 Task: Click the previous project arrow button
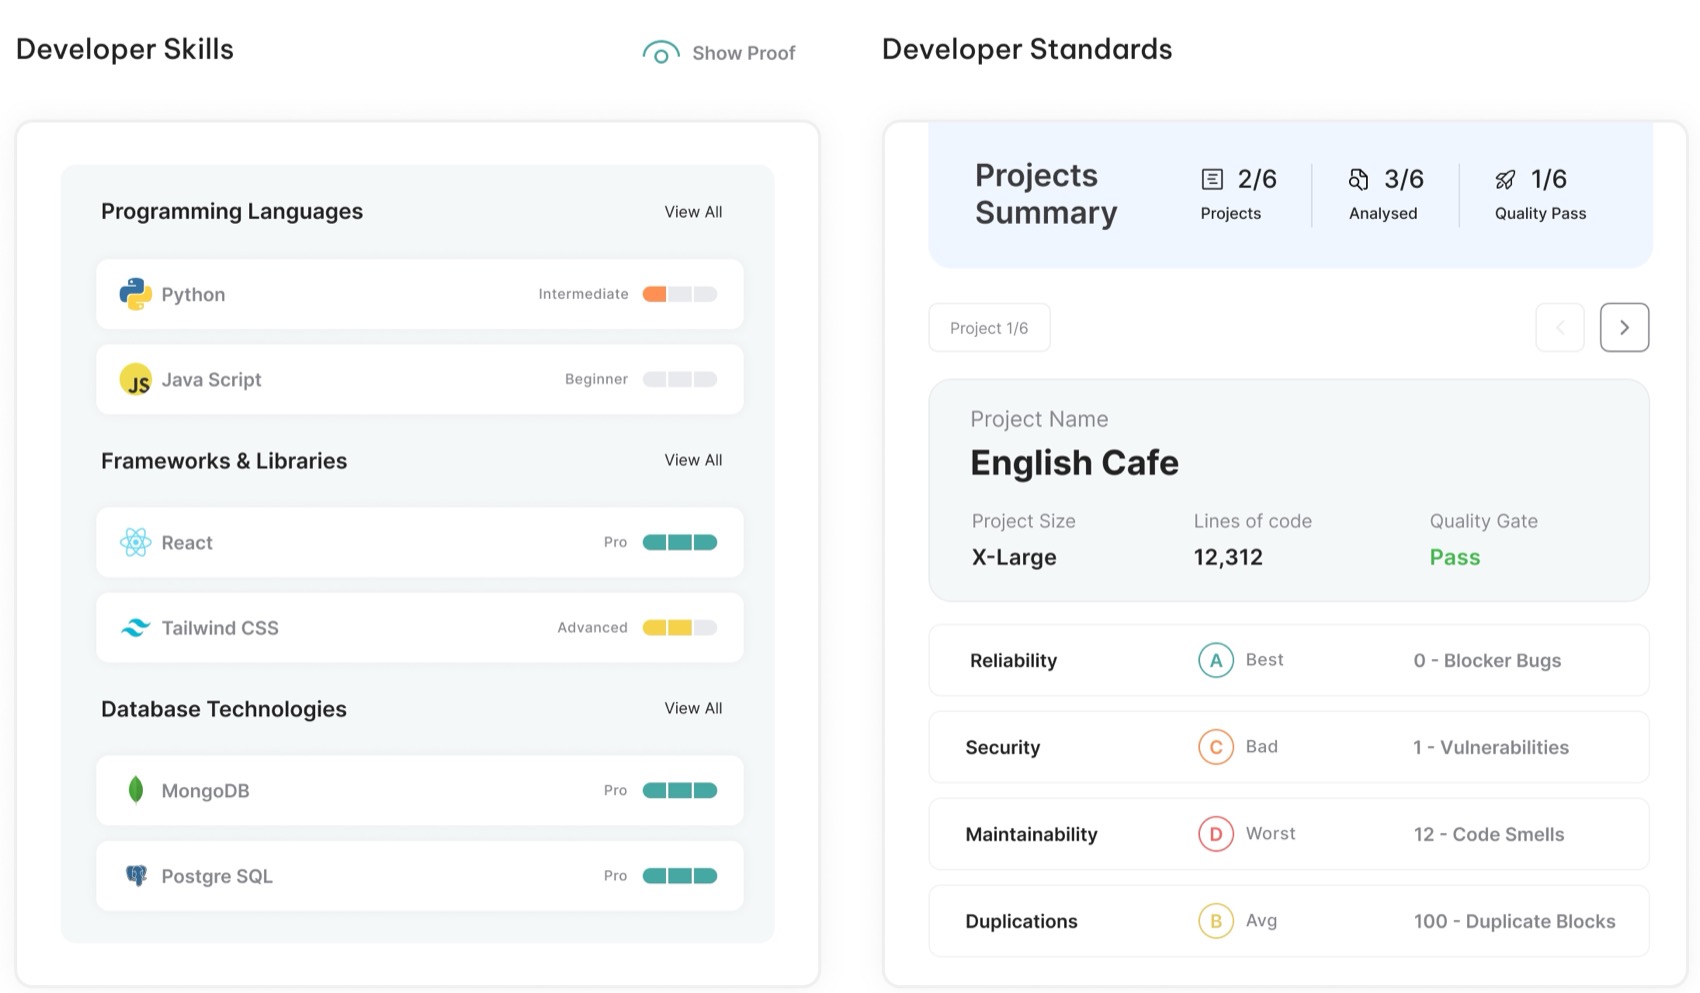1560,327
